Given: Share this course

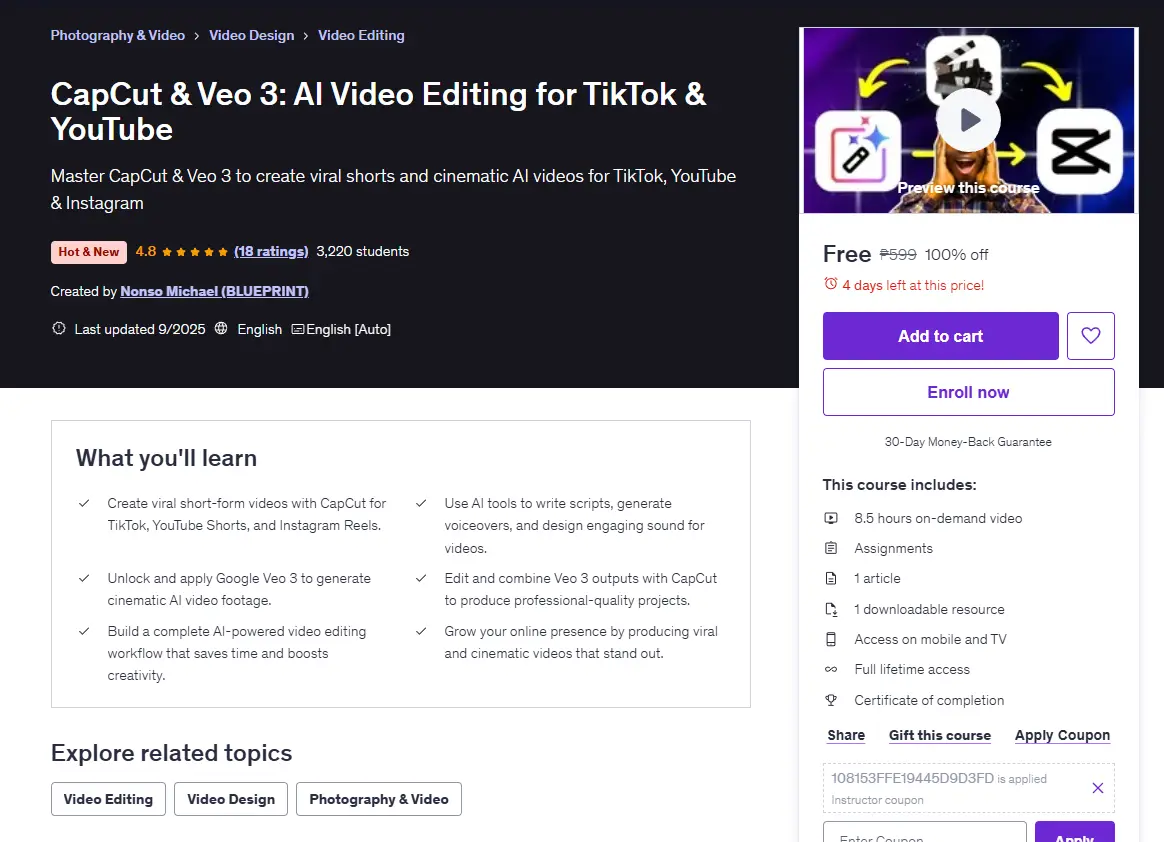Looking at the screenshot, I should point(846,735).
